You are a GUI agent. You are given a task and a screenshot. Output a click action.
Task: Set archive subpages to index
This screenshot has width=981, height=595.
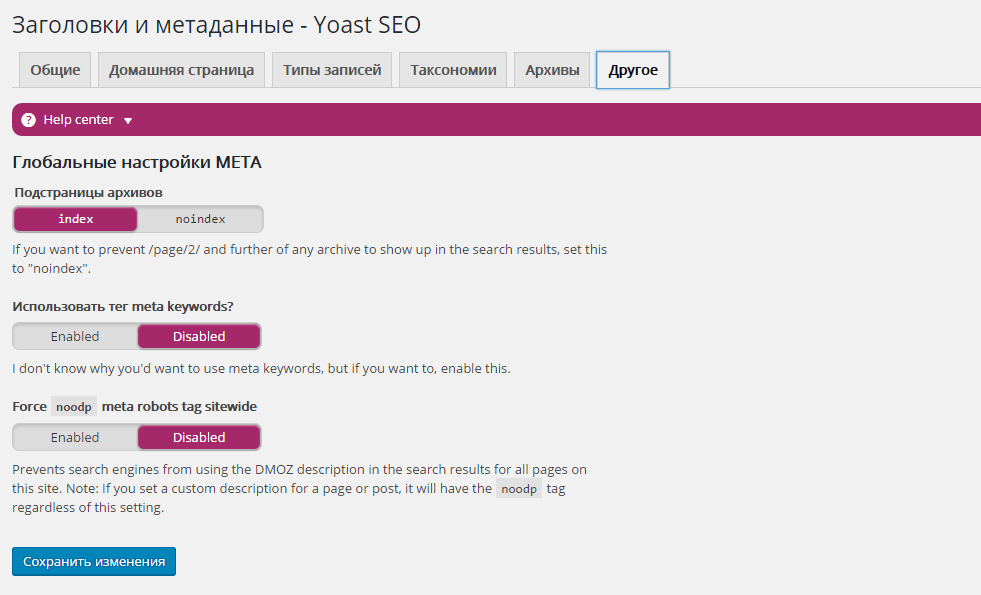75,219
